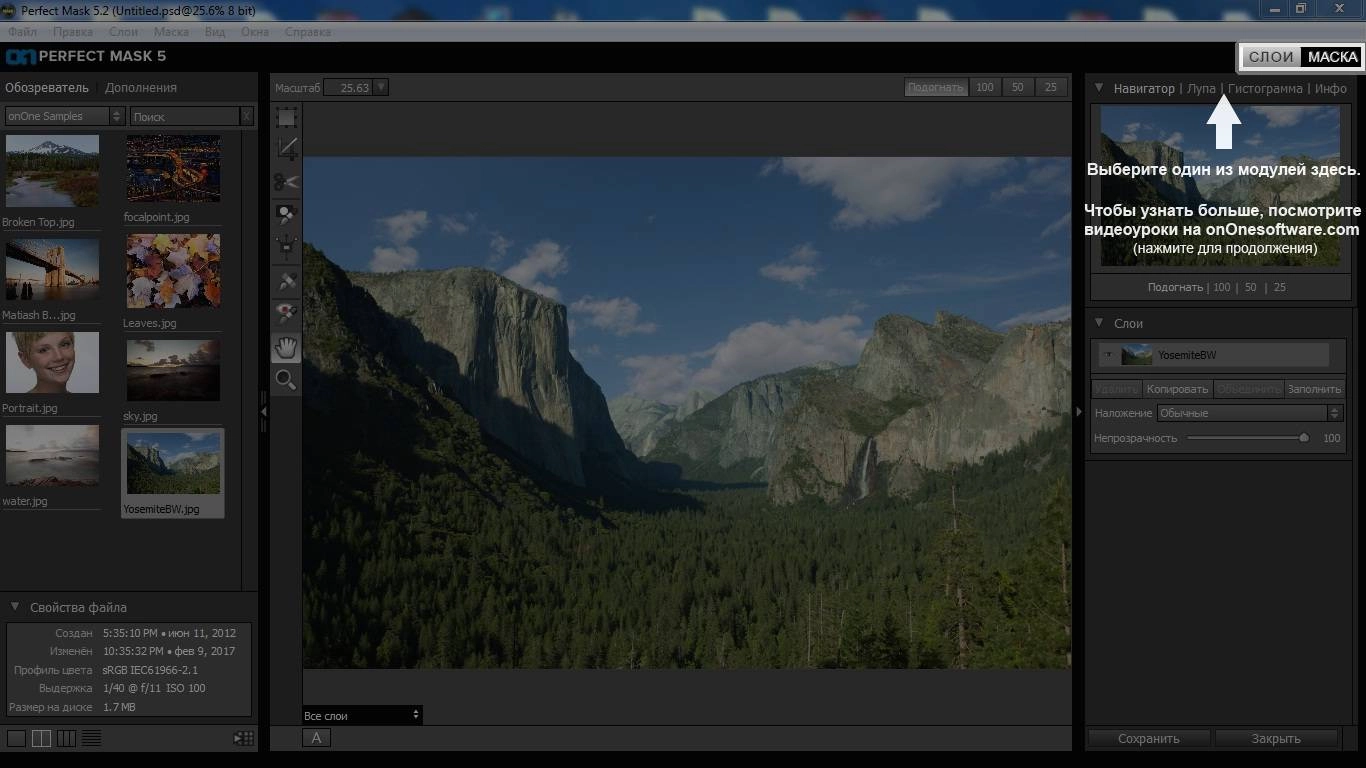Open the Файл menu
Image resolution: width=1366 pixels, height=768 pixels.
tap(22, 32)
